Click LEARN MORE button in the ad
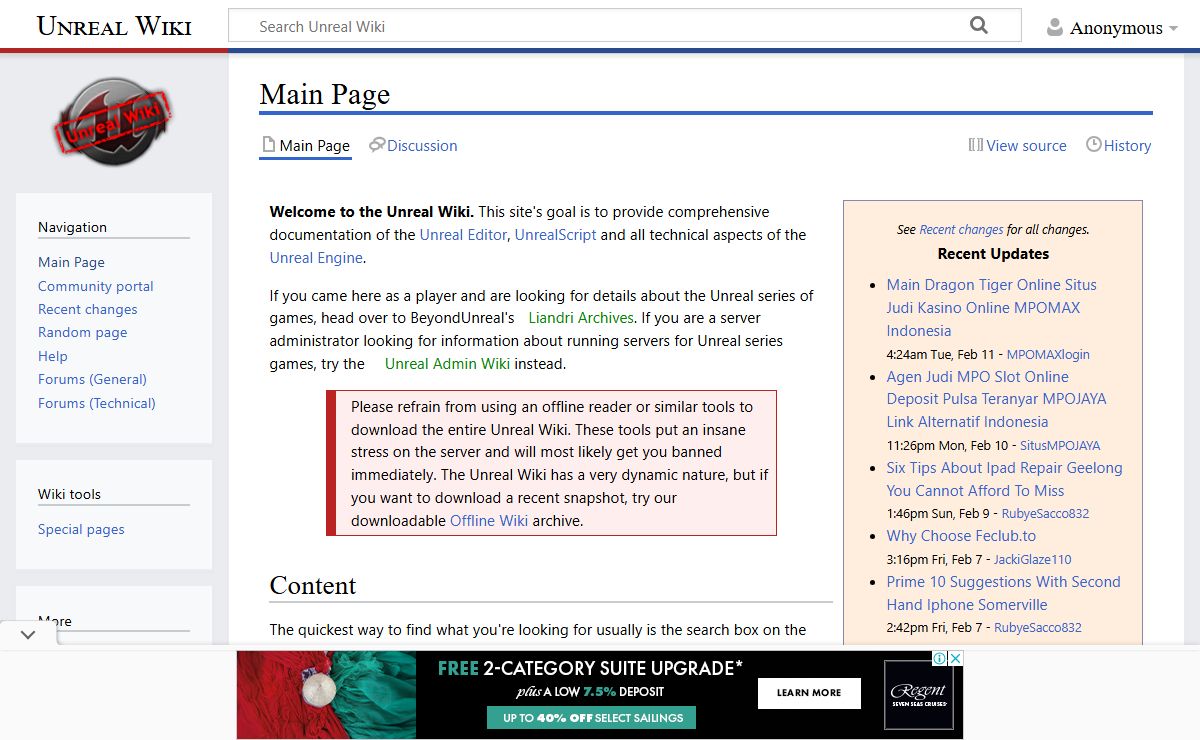The height and width of the screenshot is (740, 1200). (x=809, y=693)
